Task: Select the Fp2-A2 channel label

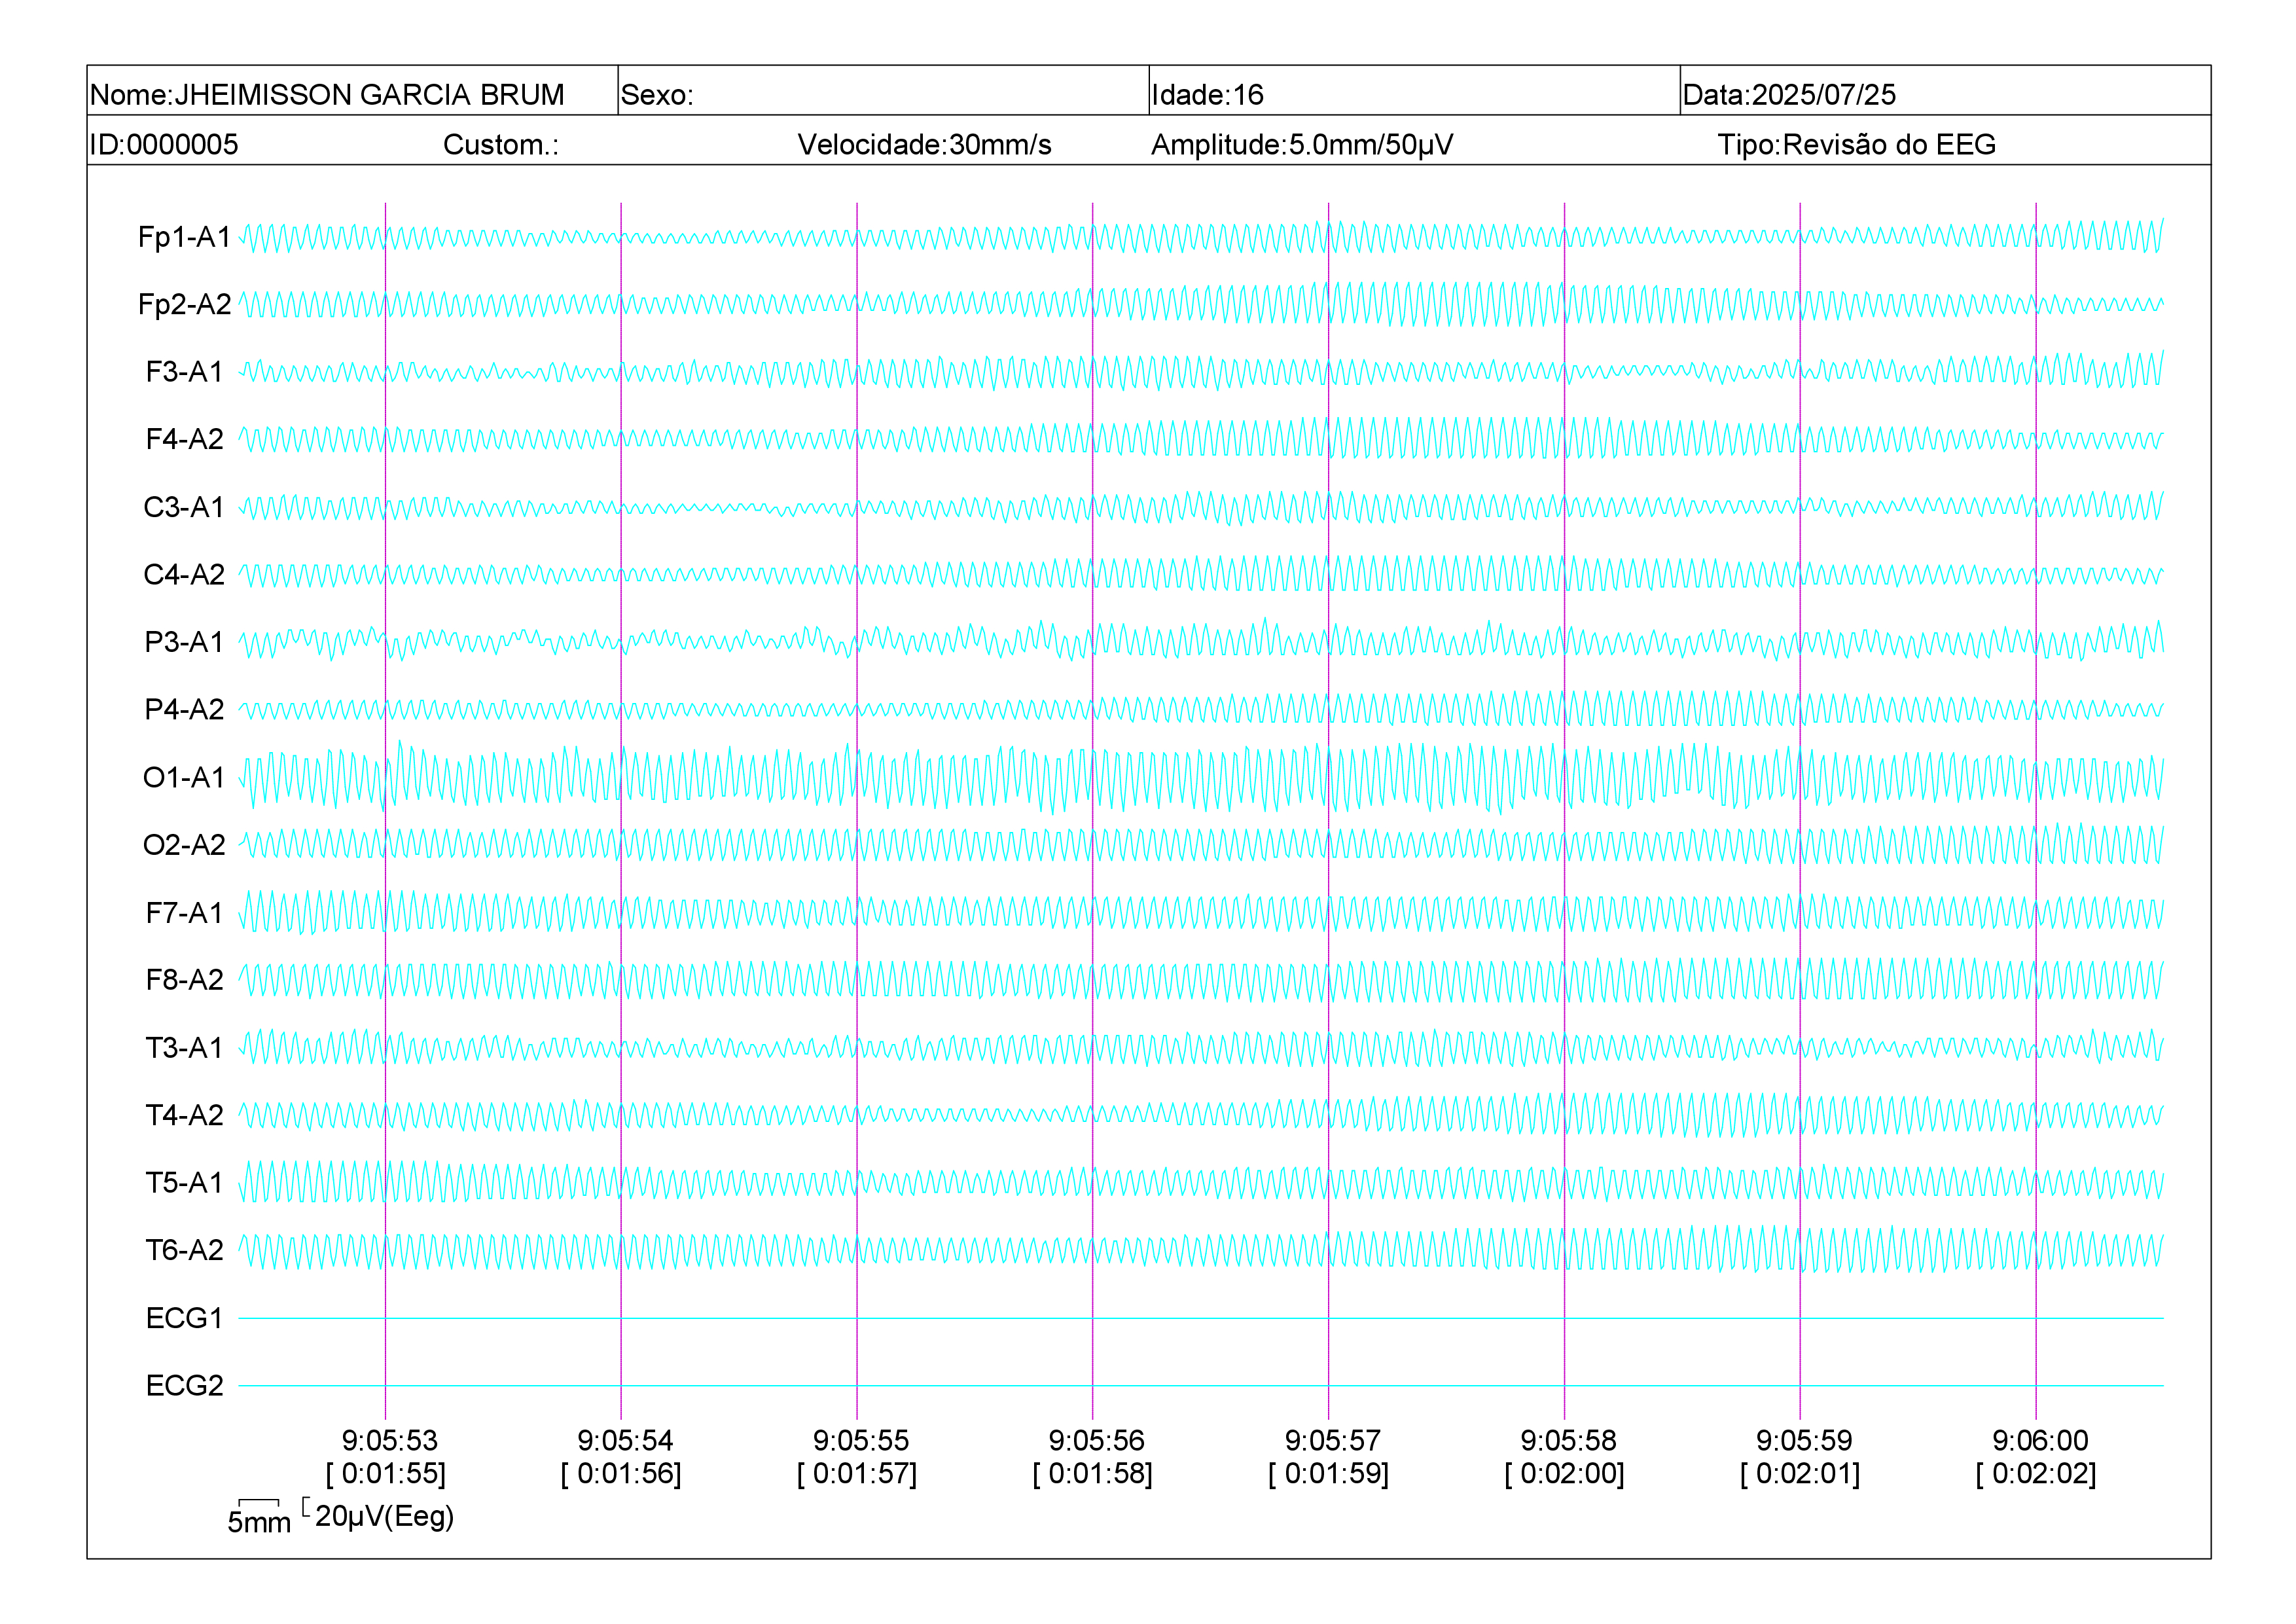Action: click(x=184, y=304)
